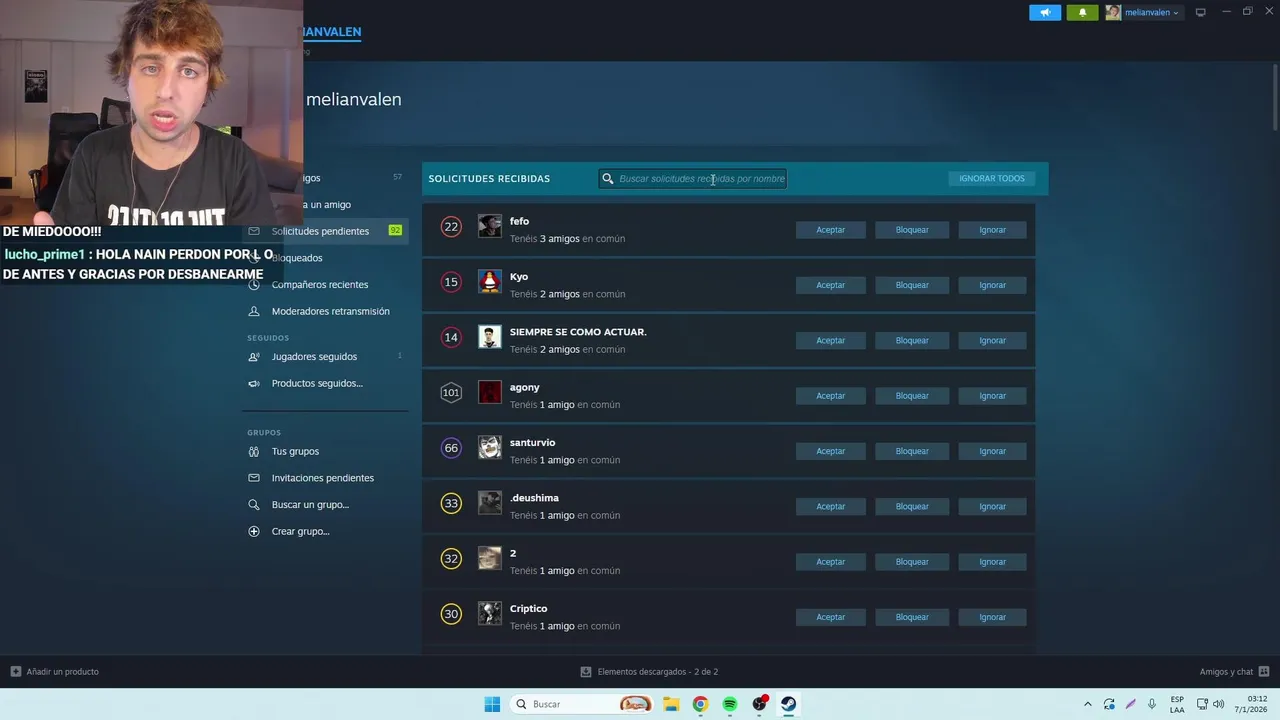Click .deushima's level 33 badge
This screenshot has height=720, width=1280.
tap(451, 503)
